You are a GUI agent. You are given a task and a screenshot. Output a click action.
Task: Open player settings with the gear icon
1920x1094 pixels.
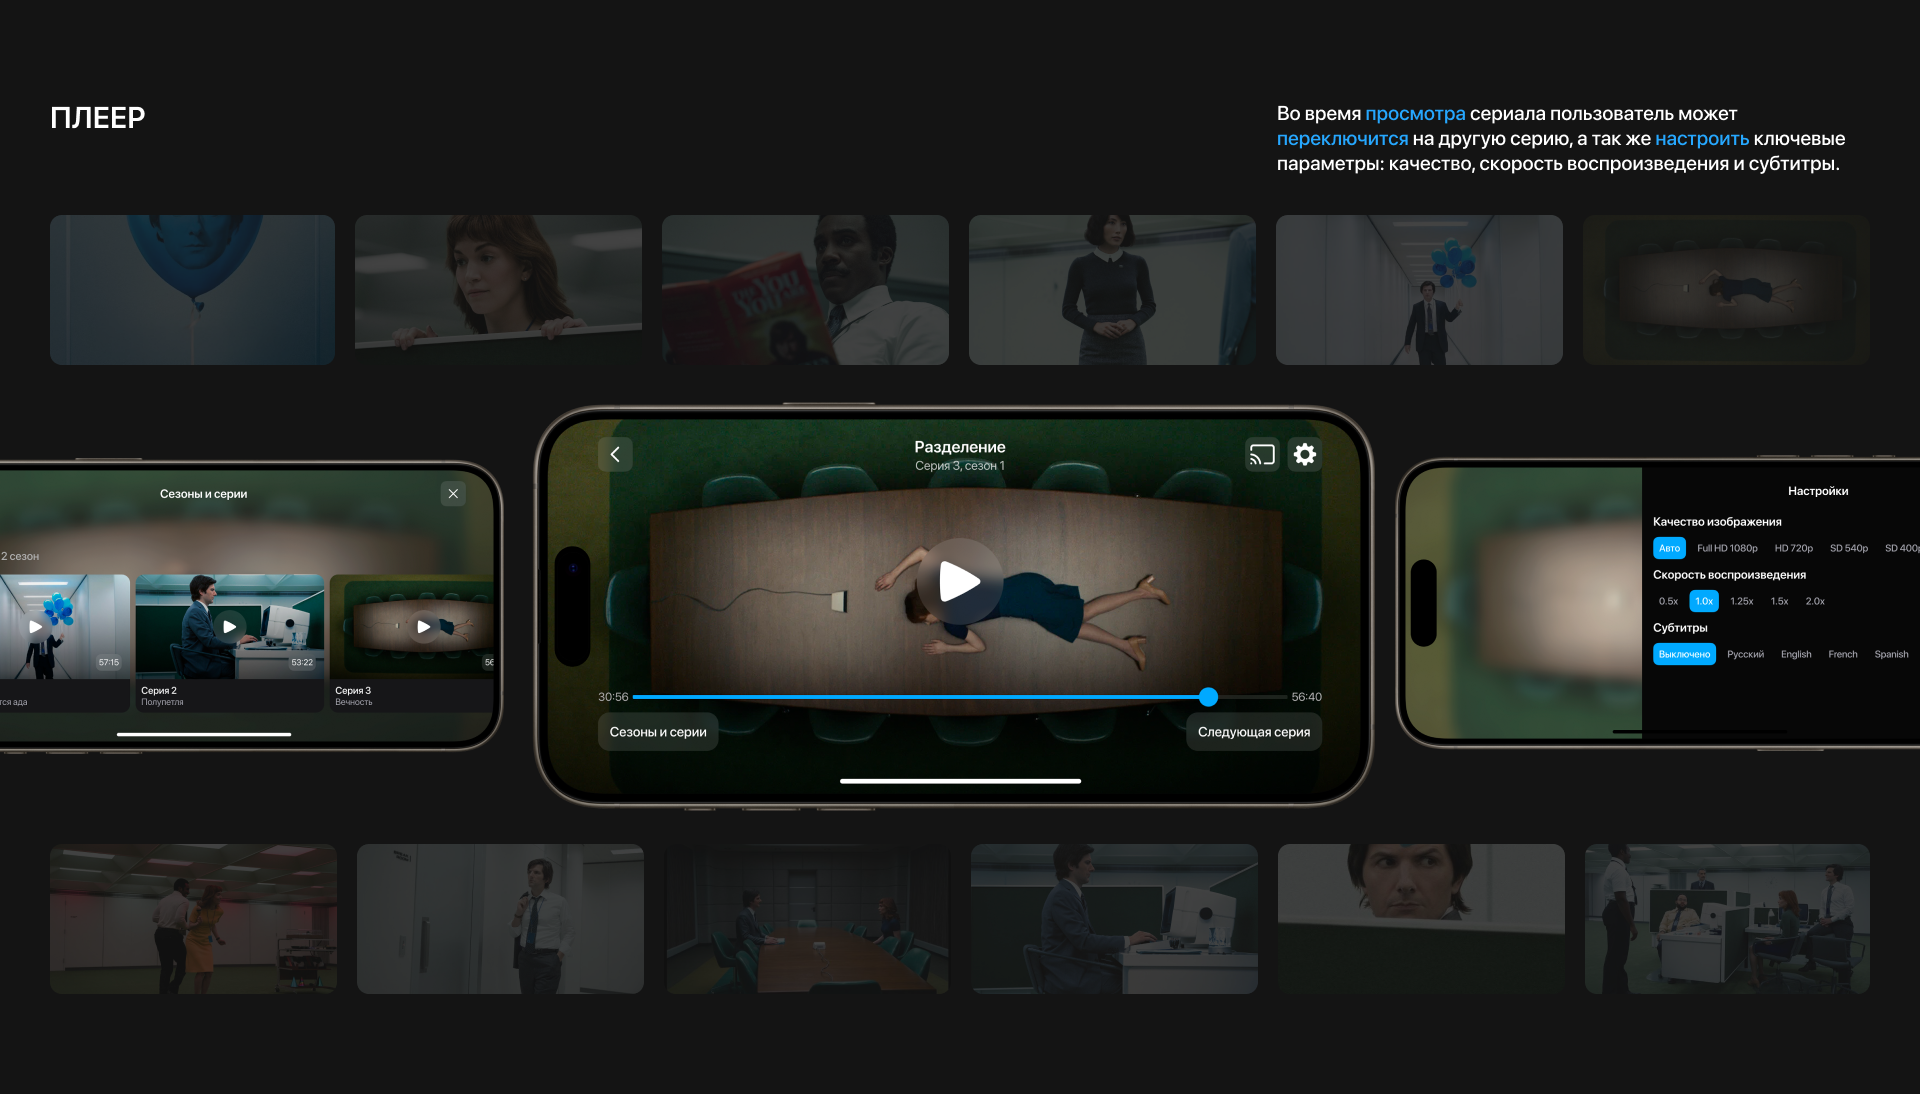pos(1305,455)
